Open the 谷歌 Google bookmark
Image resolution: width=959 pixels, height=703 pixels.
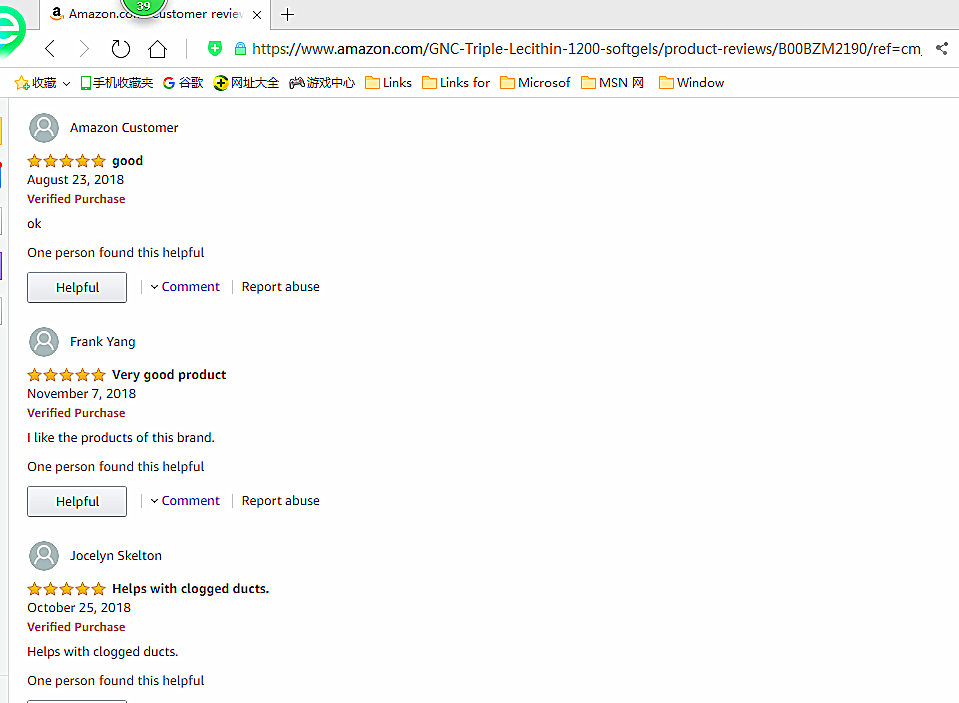pos(183,83)
